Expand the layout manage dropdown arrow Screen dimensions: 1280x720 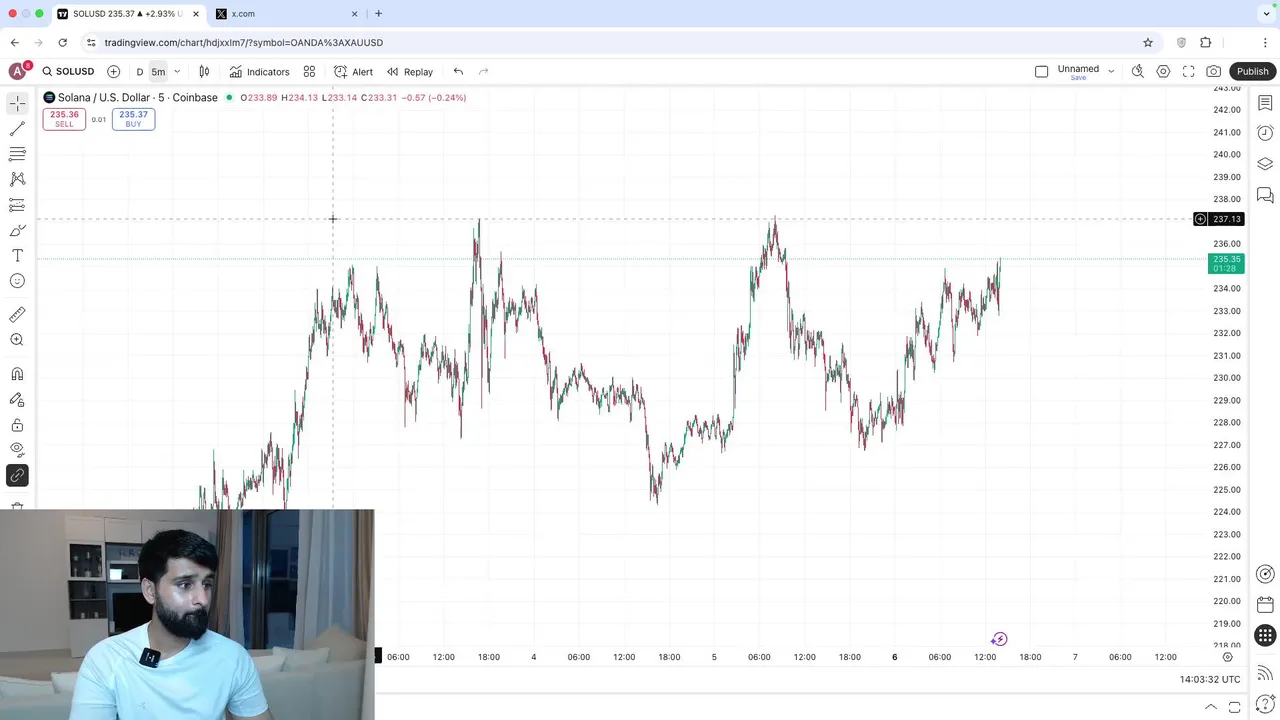[x=1111, y=72]
